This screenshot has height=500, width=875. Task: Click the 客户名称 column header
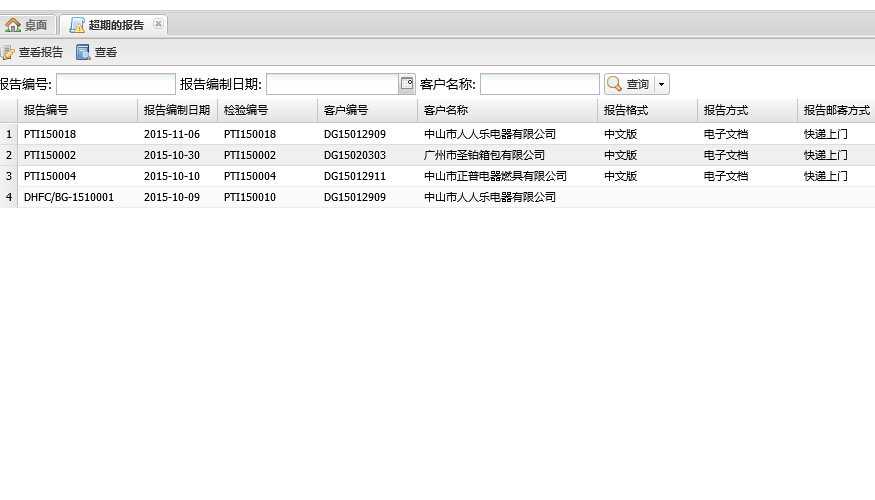(x=446, y=110)
